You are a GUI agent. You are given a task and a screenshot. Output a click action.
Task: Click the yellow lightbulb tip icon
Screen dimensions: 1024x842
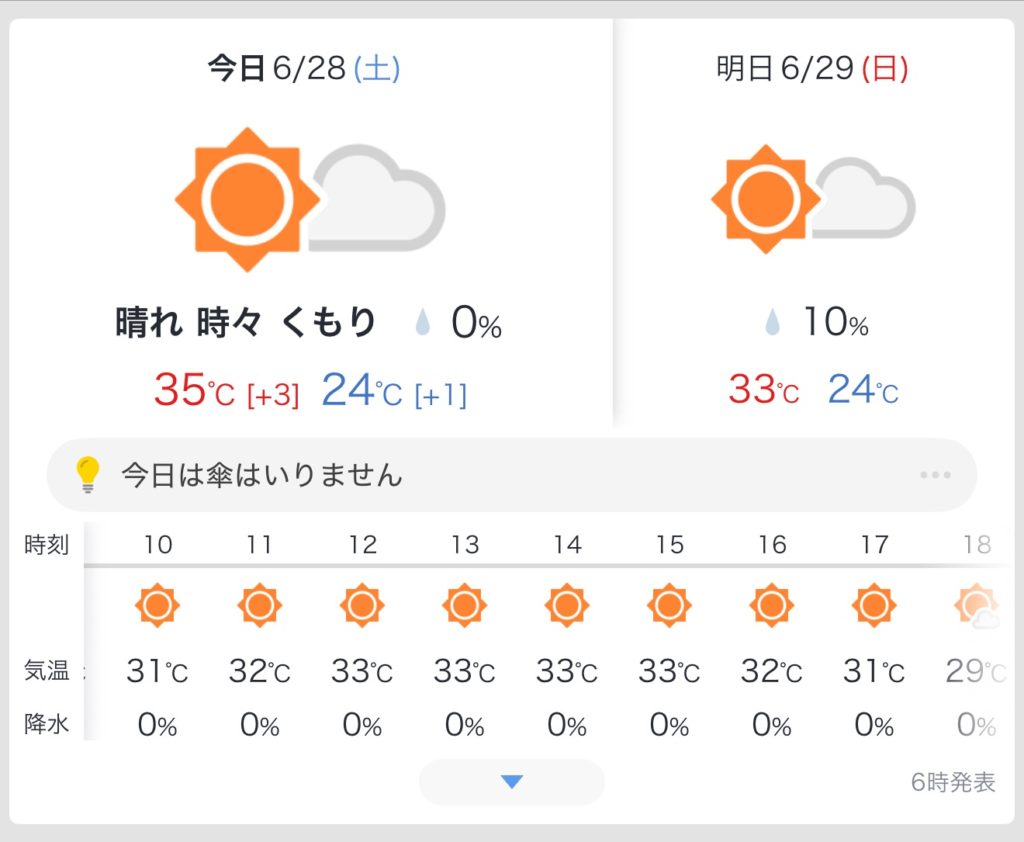(x=89, y=474)
